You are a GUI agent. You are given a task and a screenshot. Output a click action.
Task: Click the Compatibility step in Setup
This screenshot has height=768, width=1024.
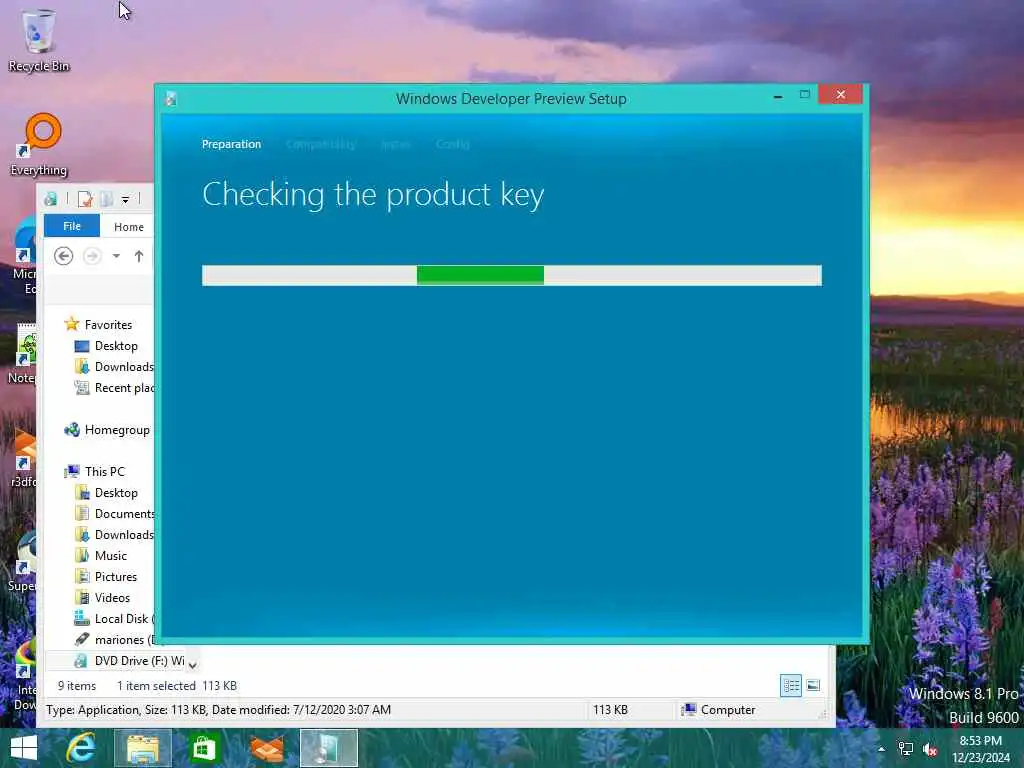[321, 144]
